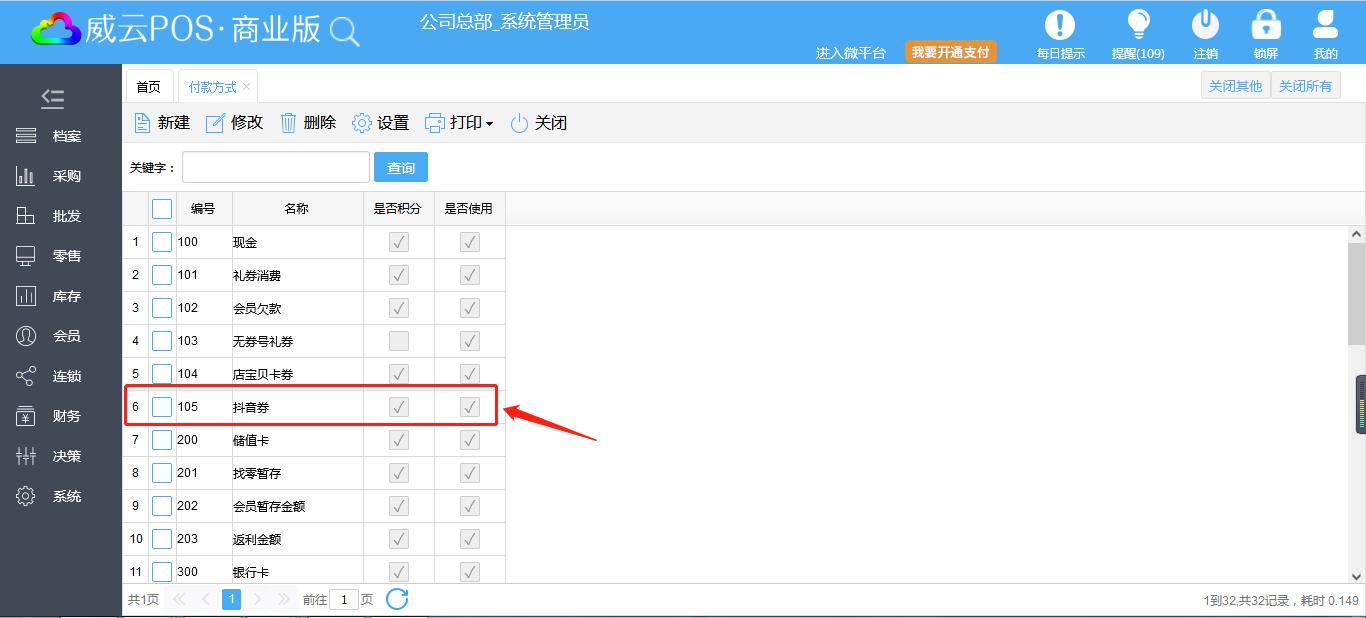Expand the 打印 print dropdown arrow
Viewport: 1366px width, 618px height.
(x=489, y=124)
